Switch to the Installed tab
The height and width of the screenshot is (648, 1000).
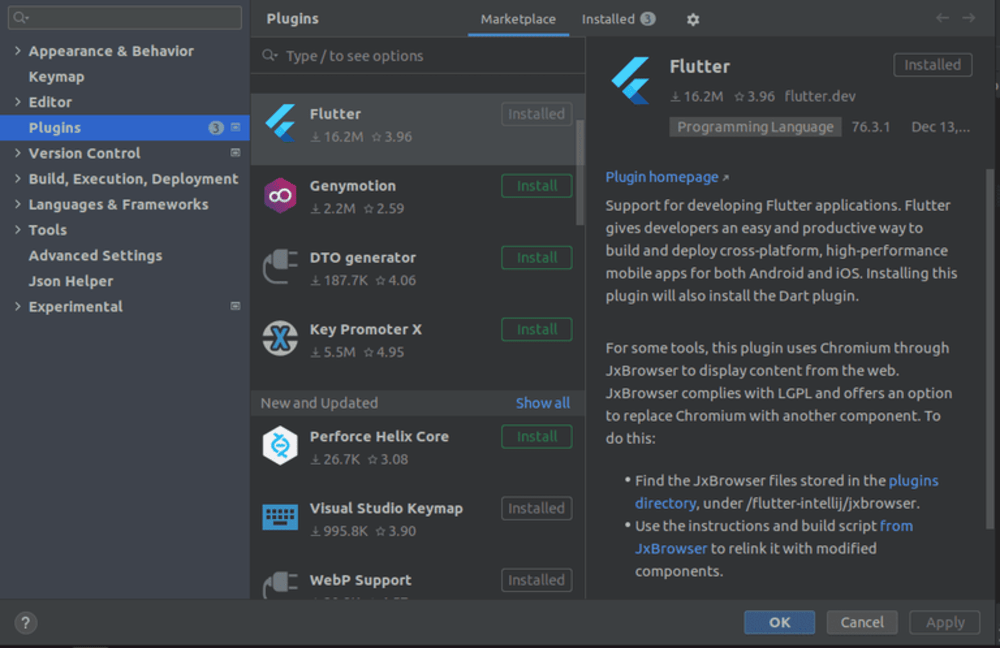click(x=608, y=19)
